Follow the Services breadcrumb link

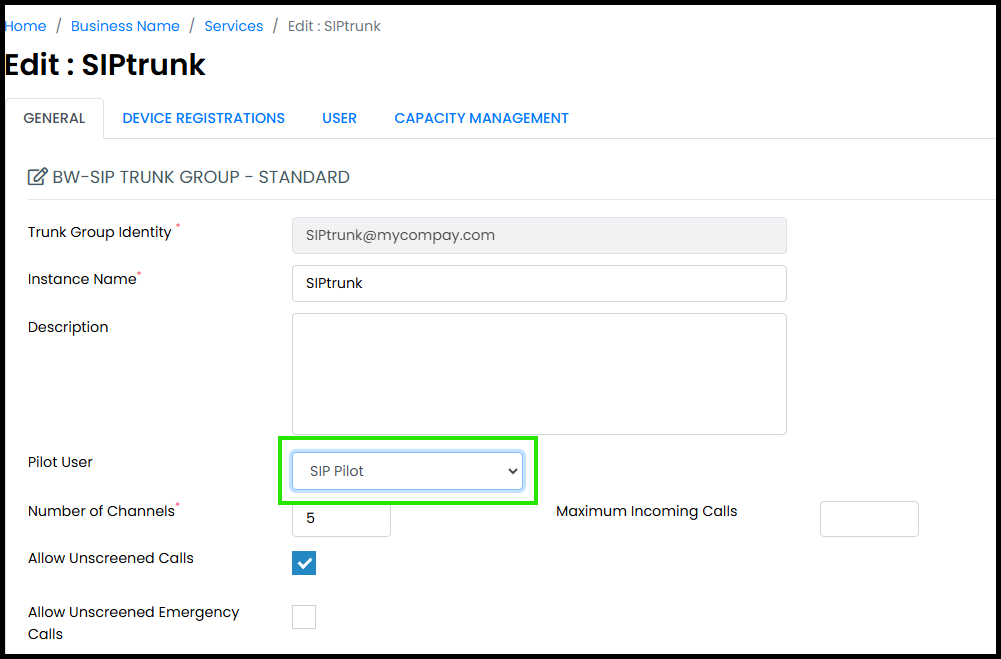coord(234,26)
